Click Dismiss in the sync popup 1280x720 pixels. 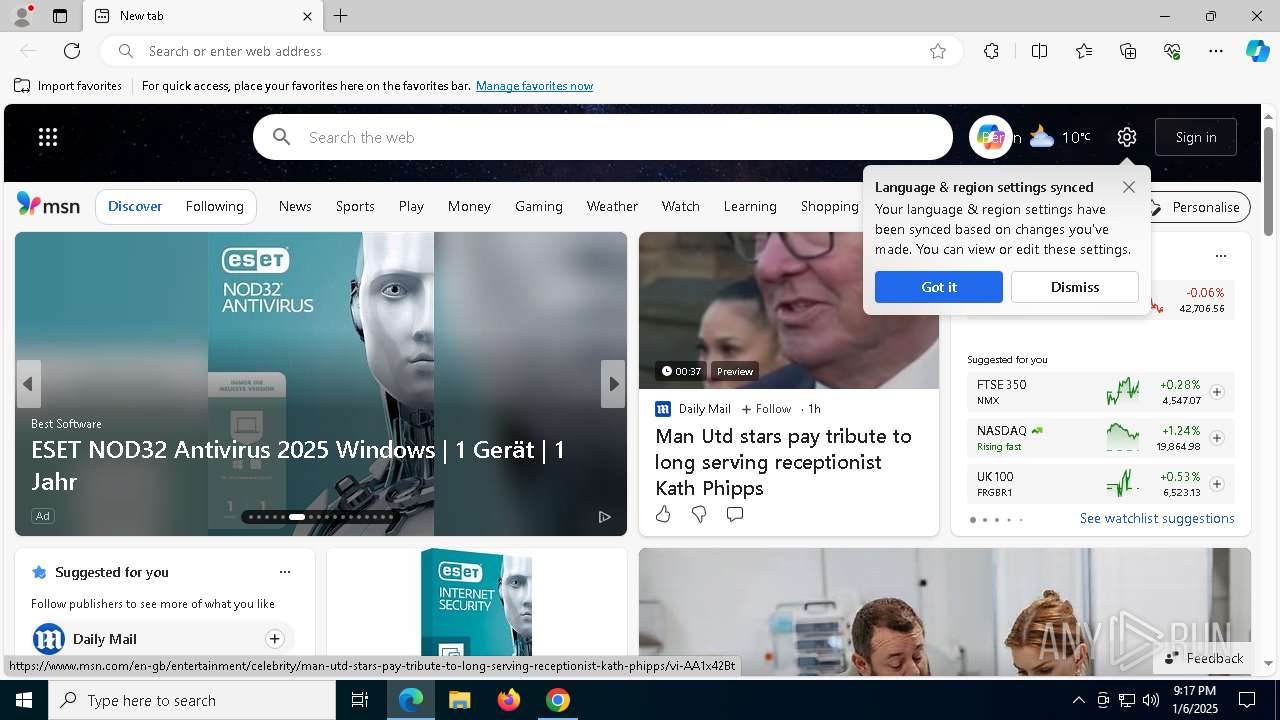point(1075,287)
